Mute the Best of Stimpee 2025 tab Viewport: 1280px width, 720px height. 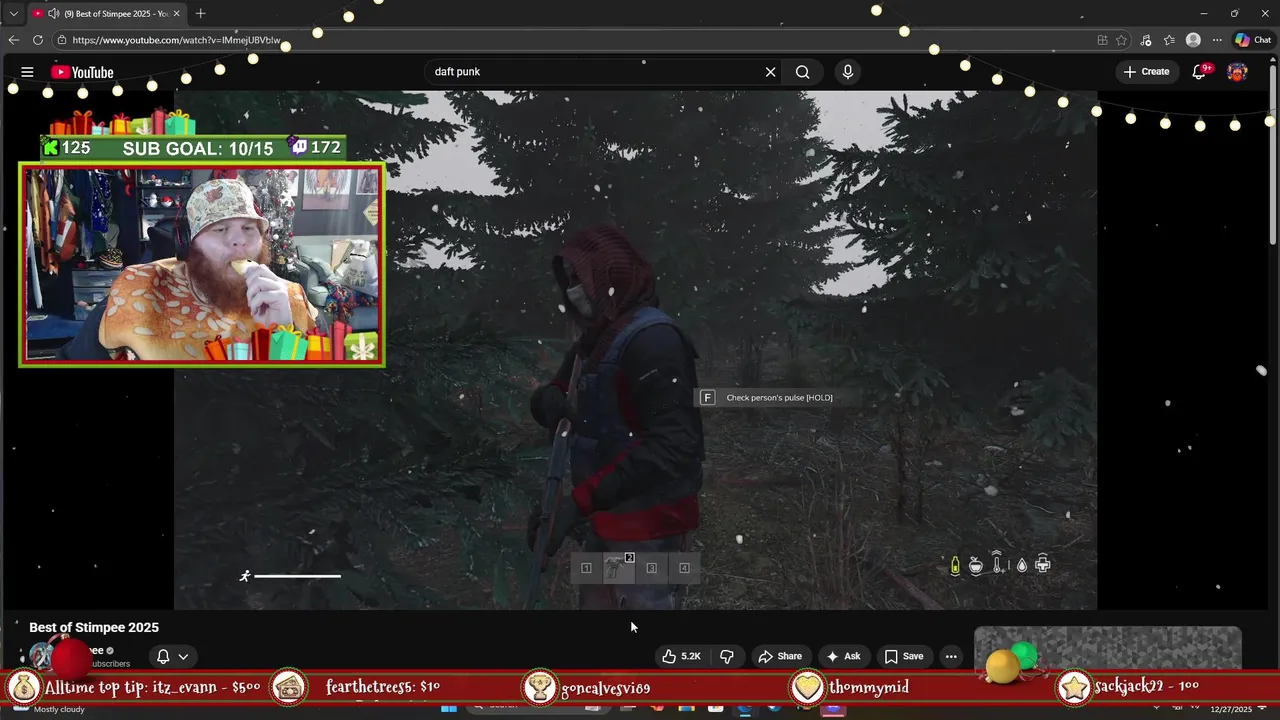pos(53,14)
